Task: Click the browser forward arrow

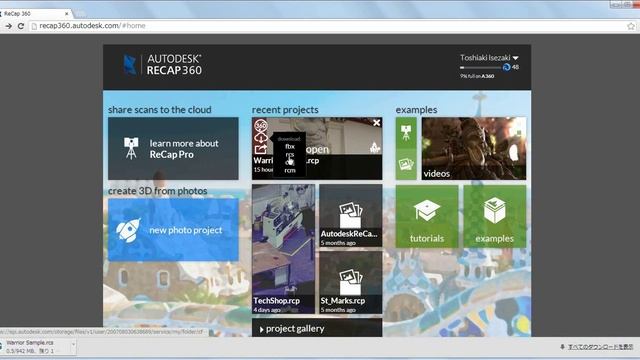Action: 8,26
